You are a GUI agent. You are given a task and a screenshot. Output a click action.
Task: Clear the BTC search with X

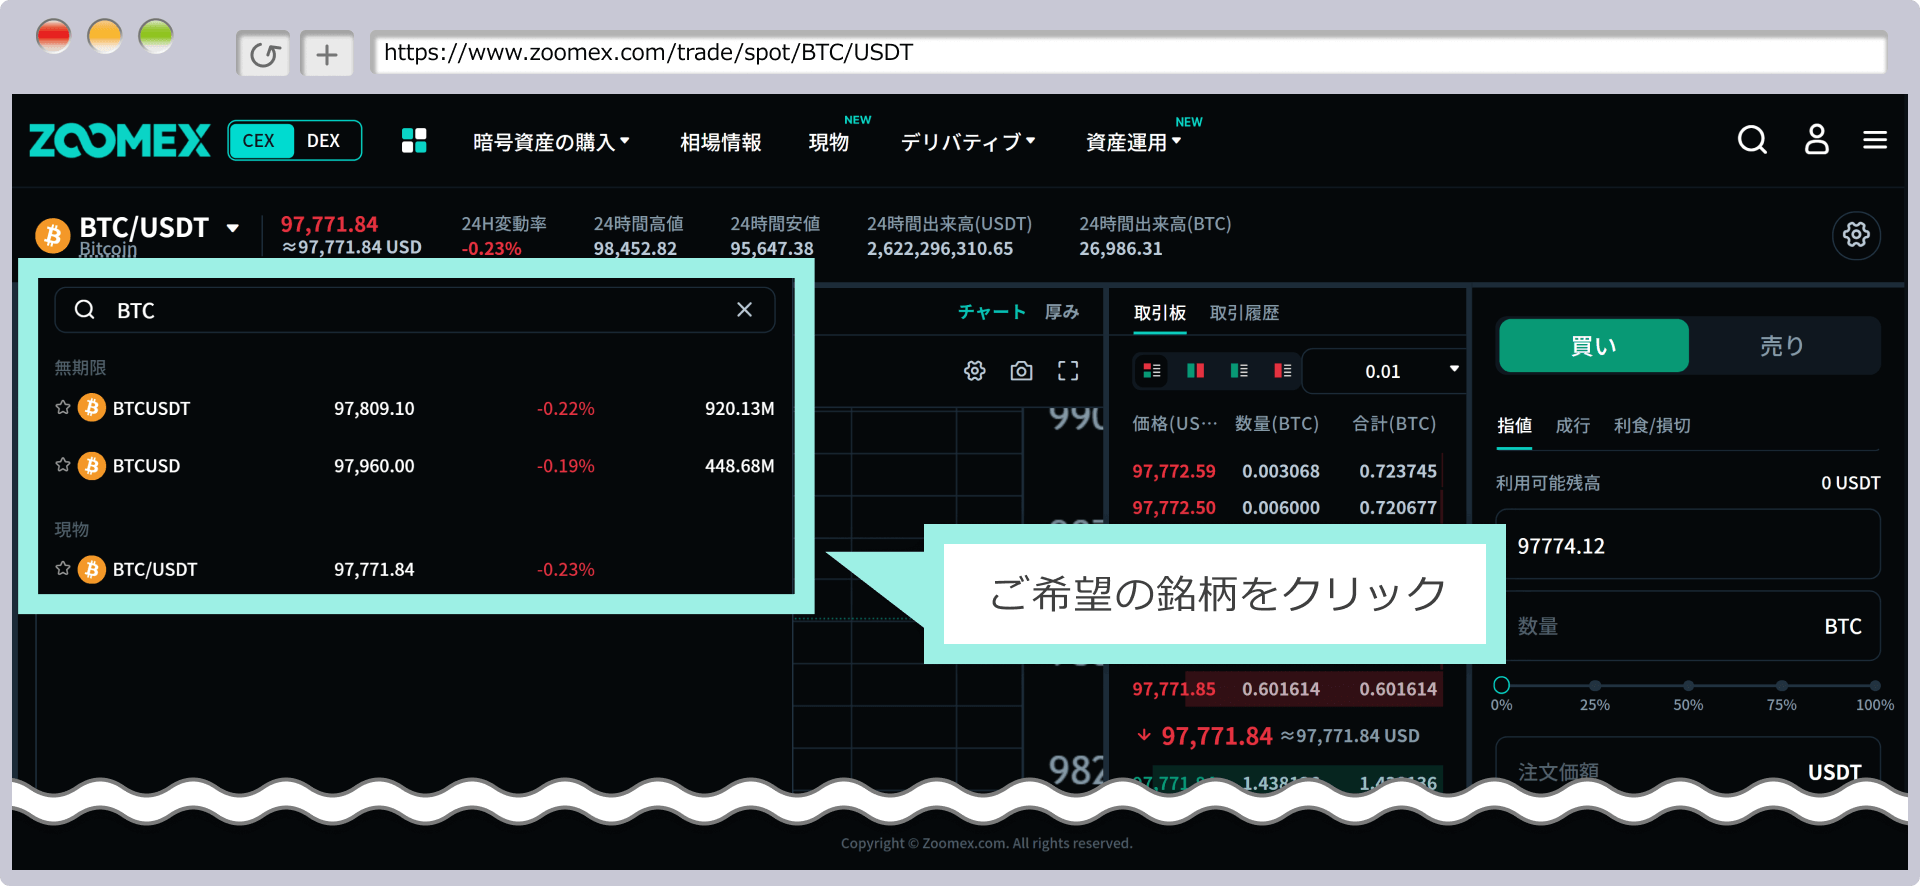point(744,310)
